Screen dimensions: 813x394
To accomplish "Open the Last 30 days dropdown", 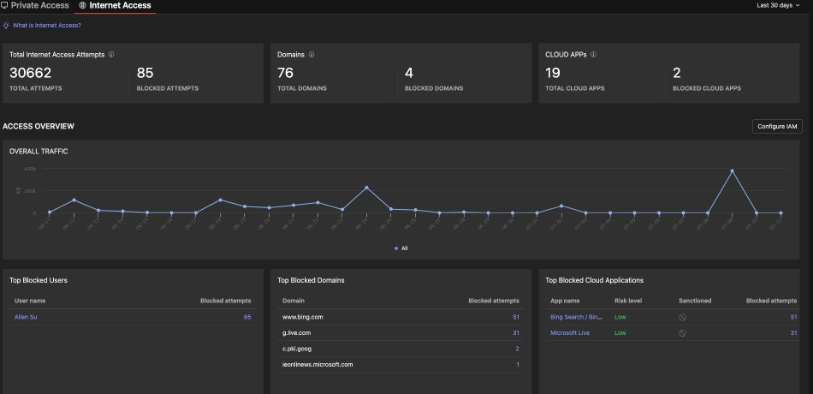I will pyautogui.click(x=778, y=5).
